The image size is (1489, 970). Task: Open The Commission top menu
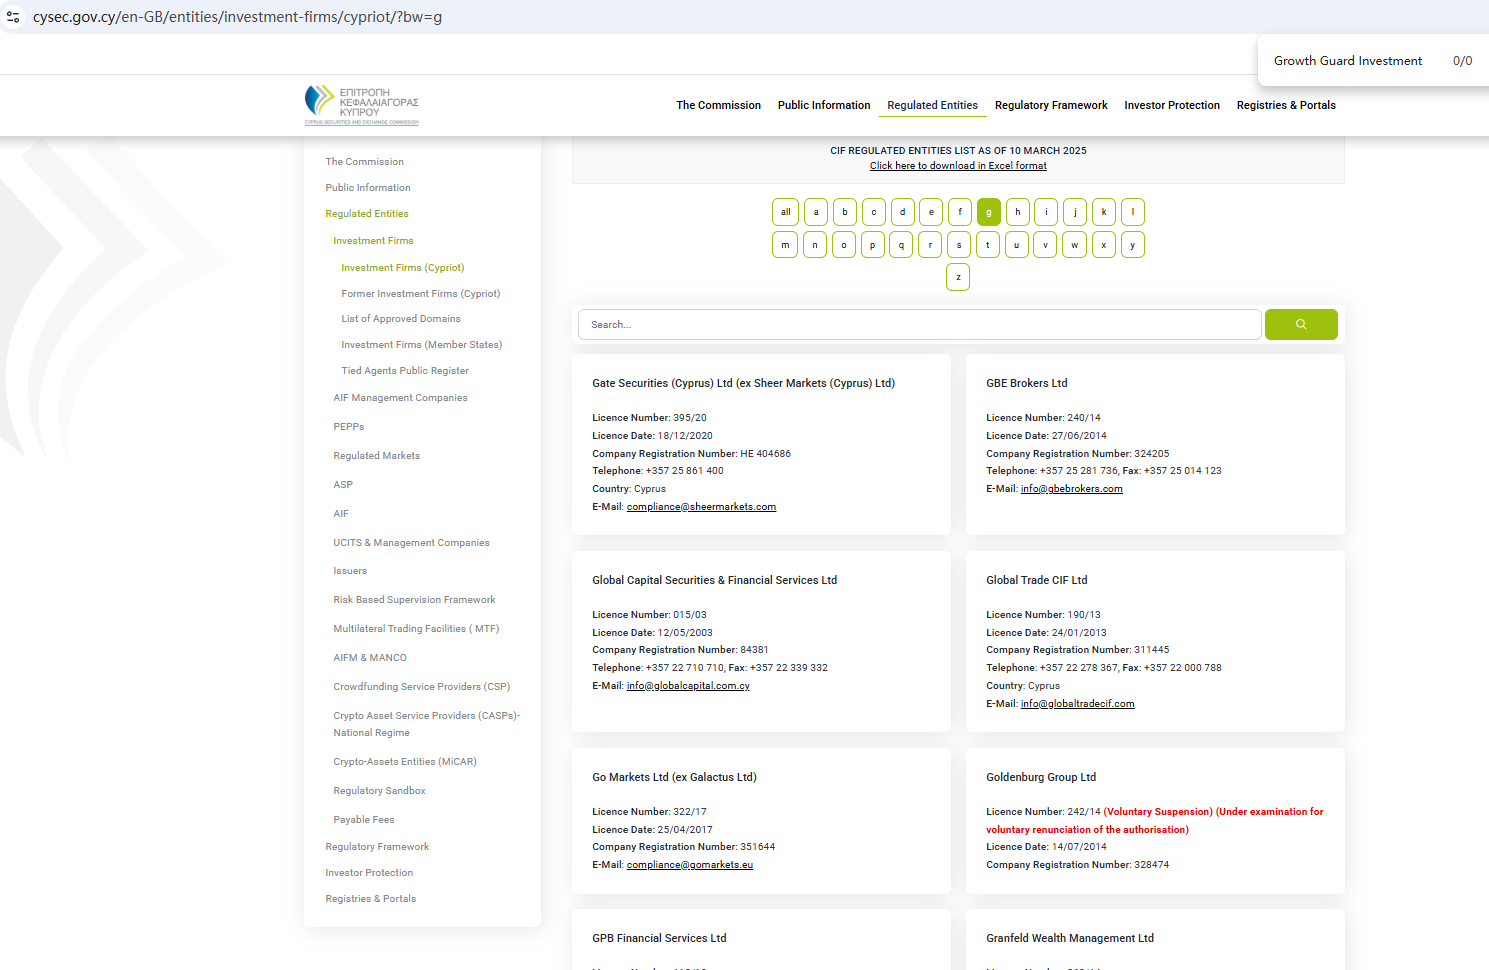(718, 105)
